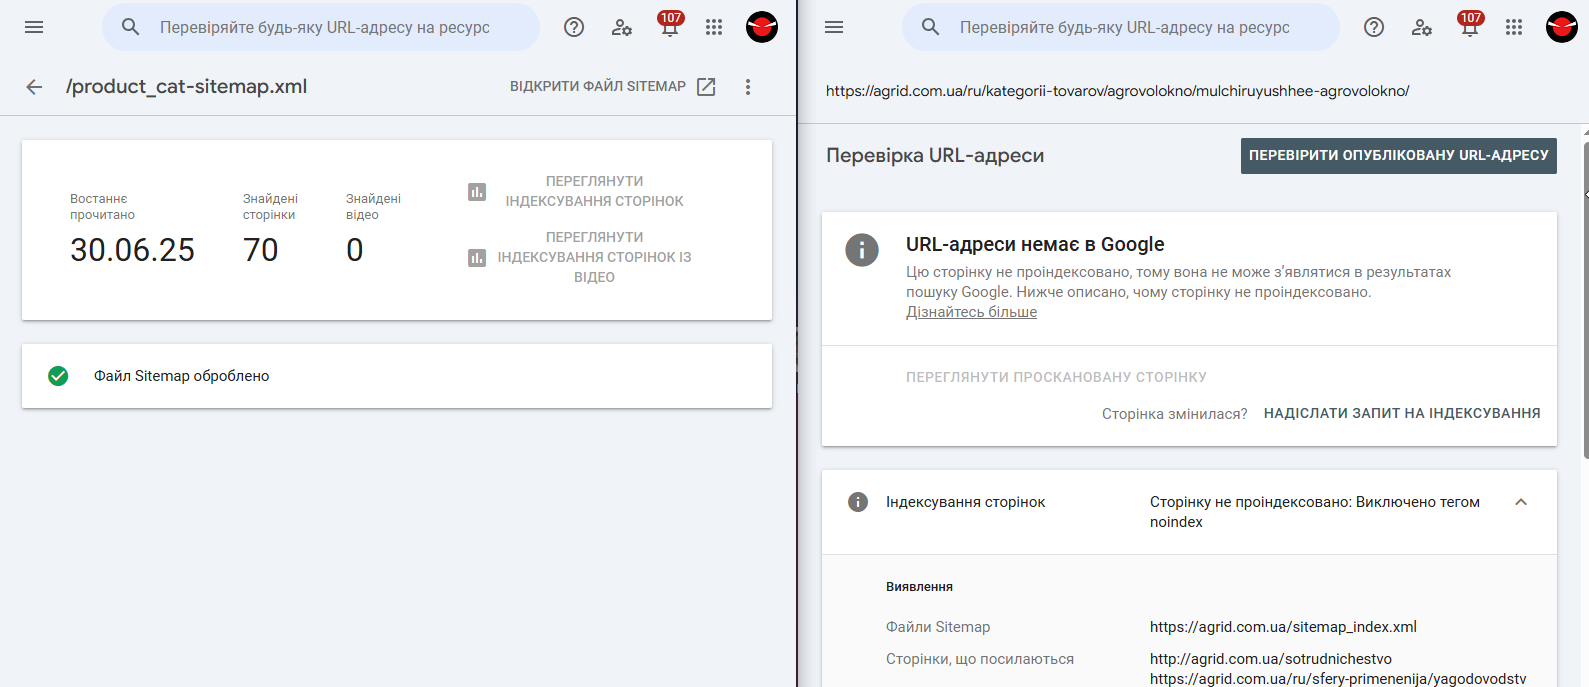The image size is (1589, 687).
Task: Click info icon next to URL-адреси немає в Google
Action: [862, 249]
